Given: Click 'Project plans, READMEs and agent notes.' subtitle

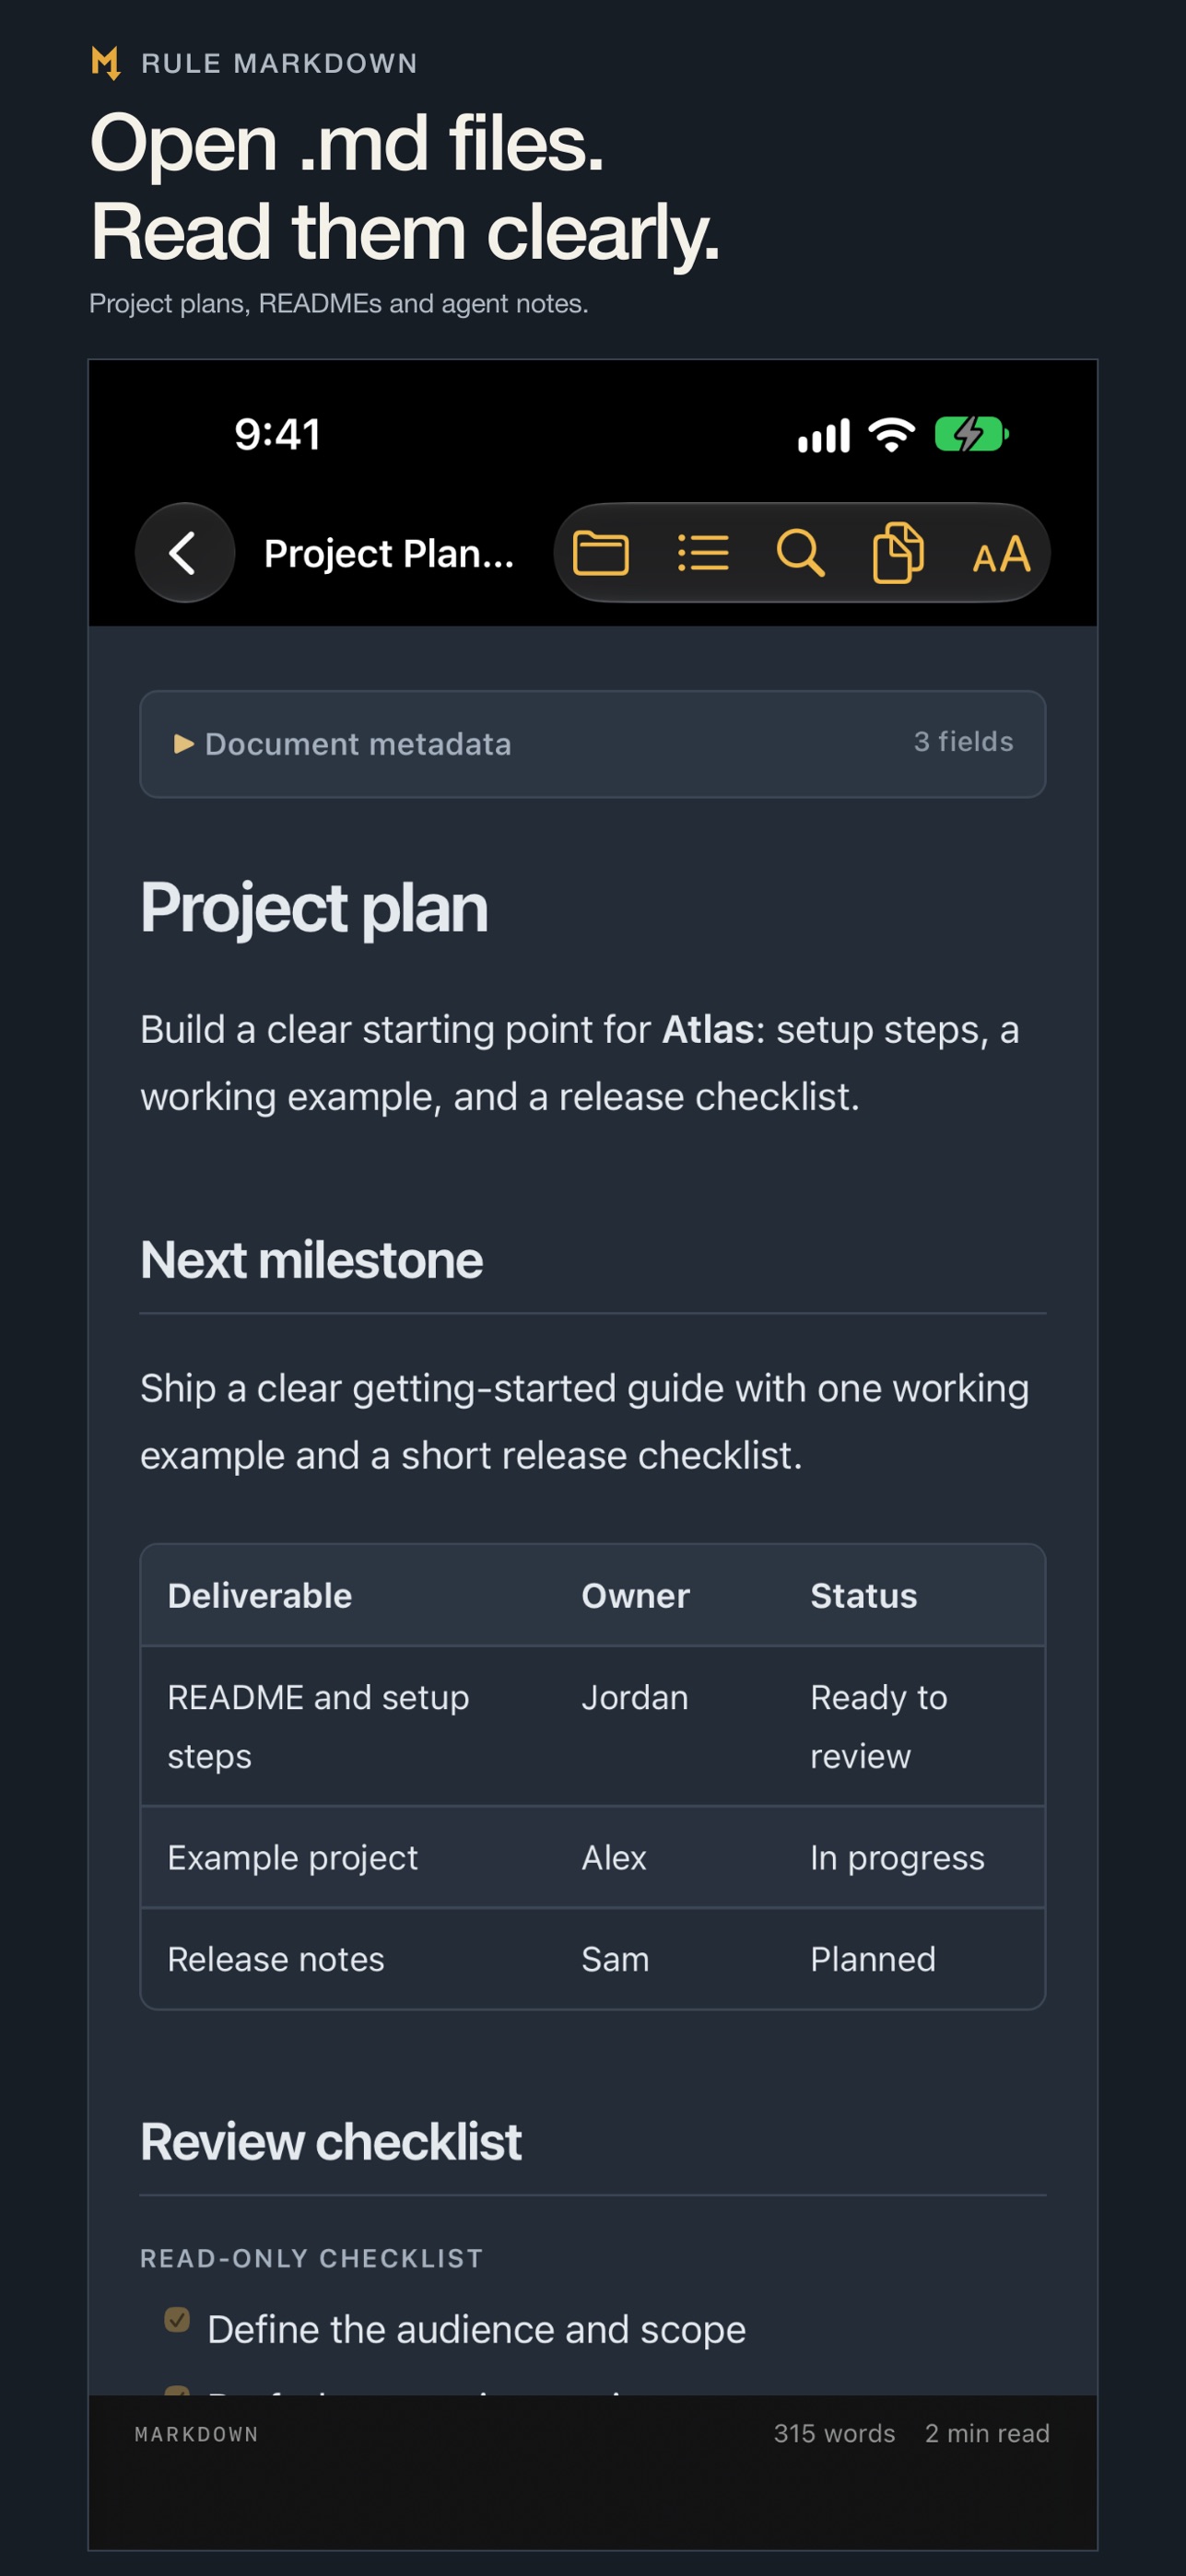Looking at the screenshot, I should (x=339, y=303).
